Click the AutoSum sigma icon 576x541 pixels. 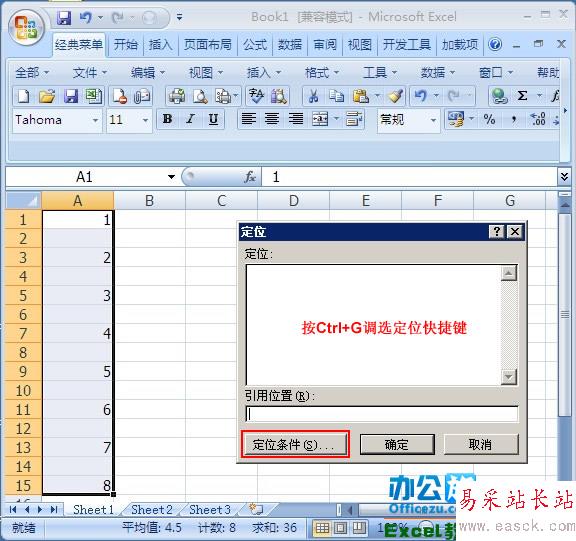click(x=522, y=96)
